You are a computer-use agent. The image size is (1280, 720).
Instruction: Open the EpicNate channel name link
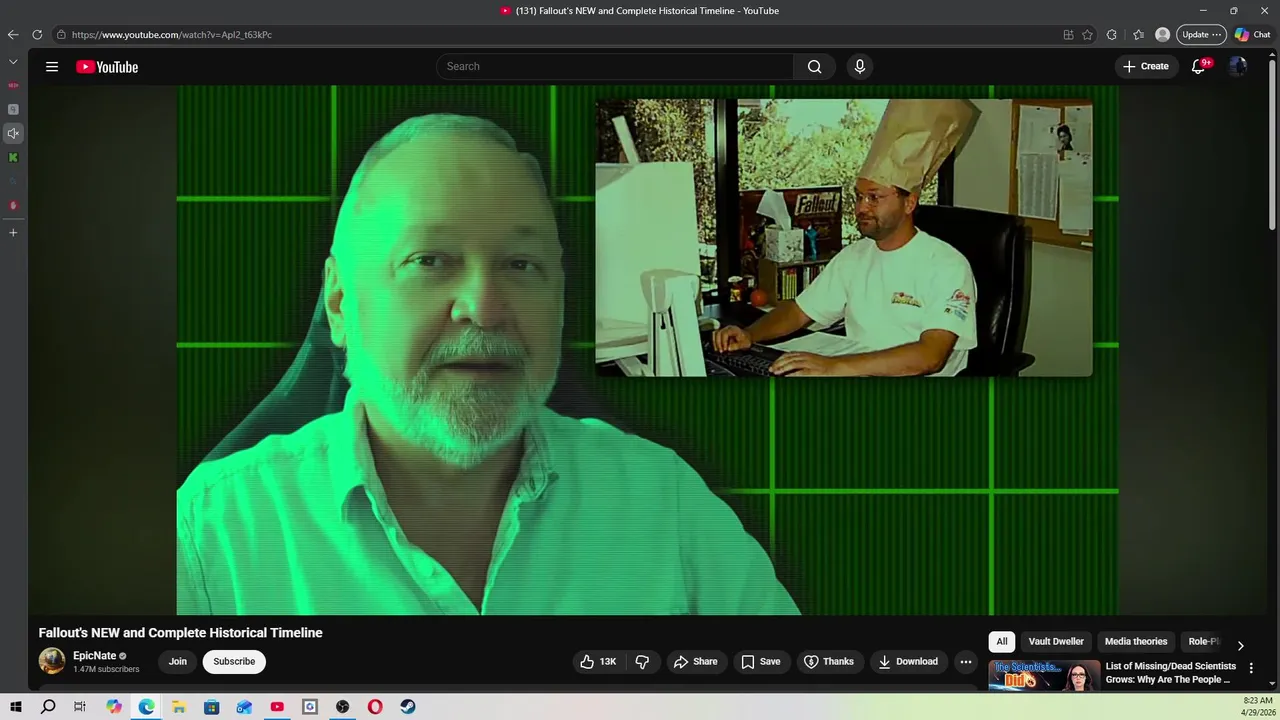95,656
